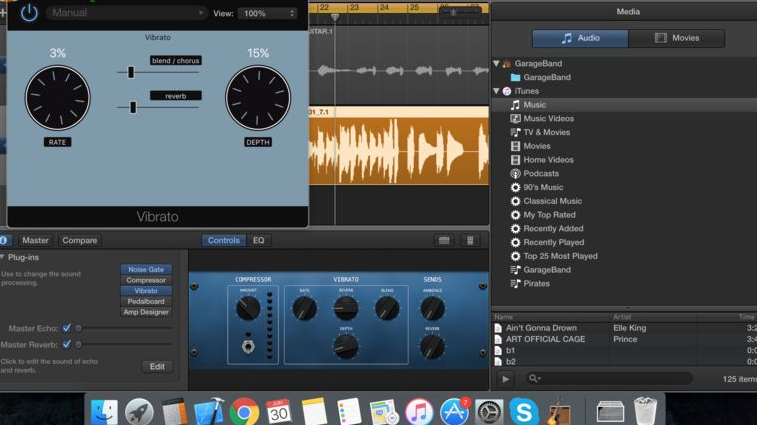Select Classical Music smart playlist
This screenshot has width=757, height=425.
pos(546,201)
